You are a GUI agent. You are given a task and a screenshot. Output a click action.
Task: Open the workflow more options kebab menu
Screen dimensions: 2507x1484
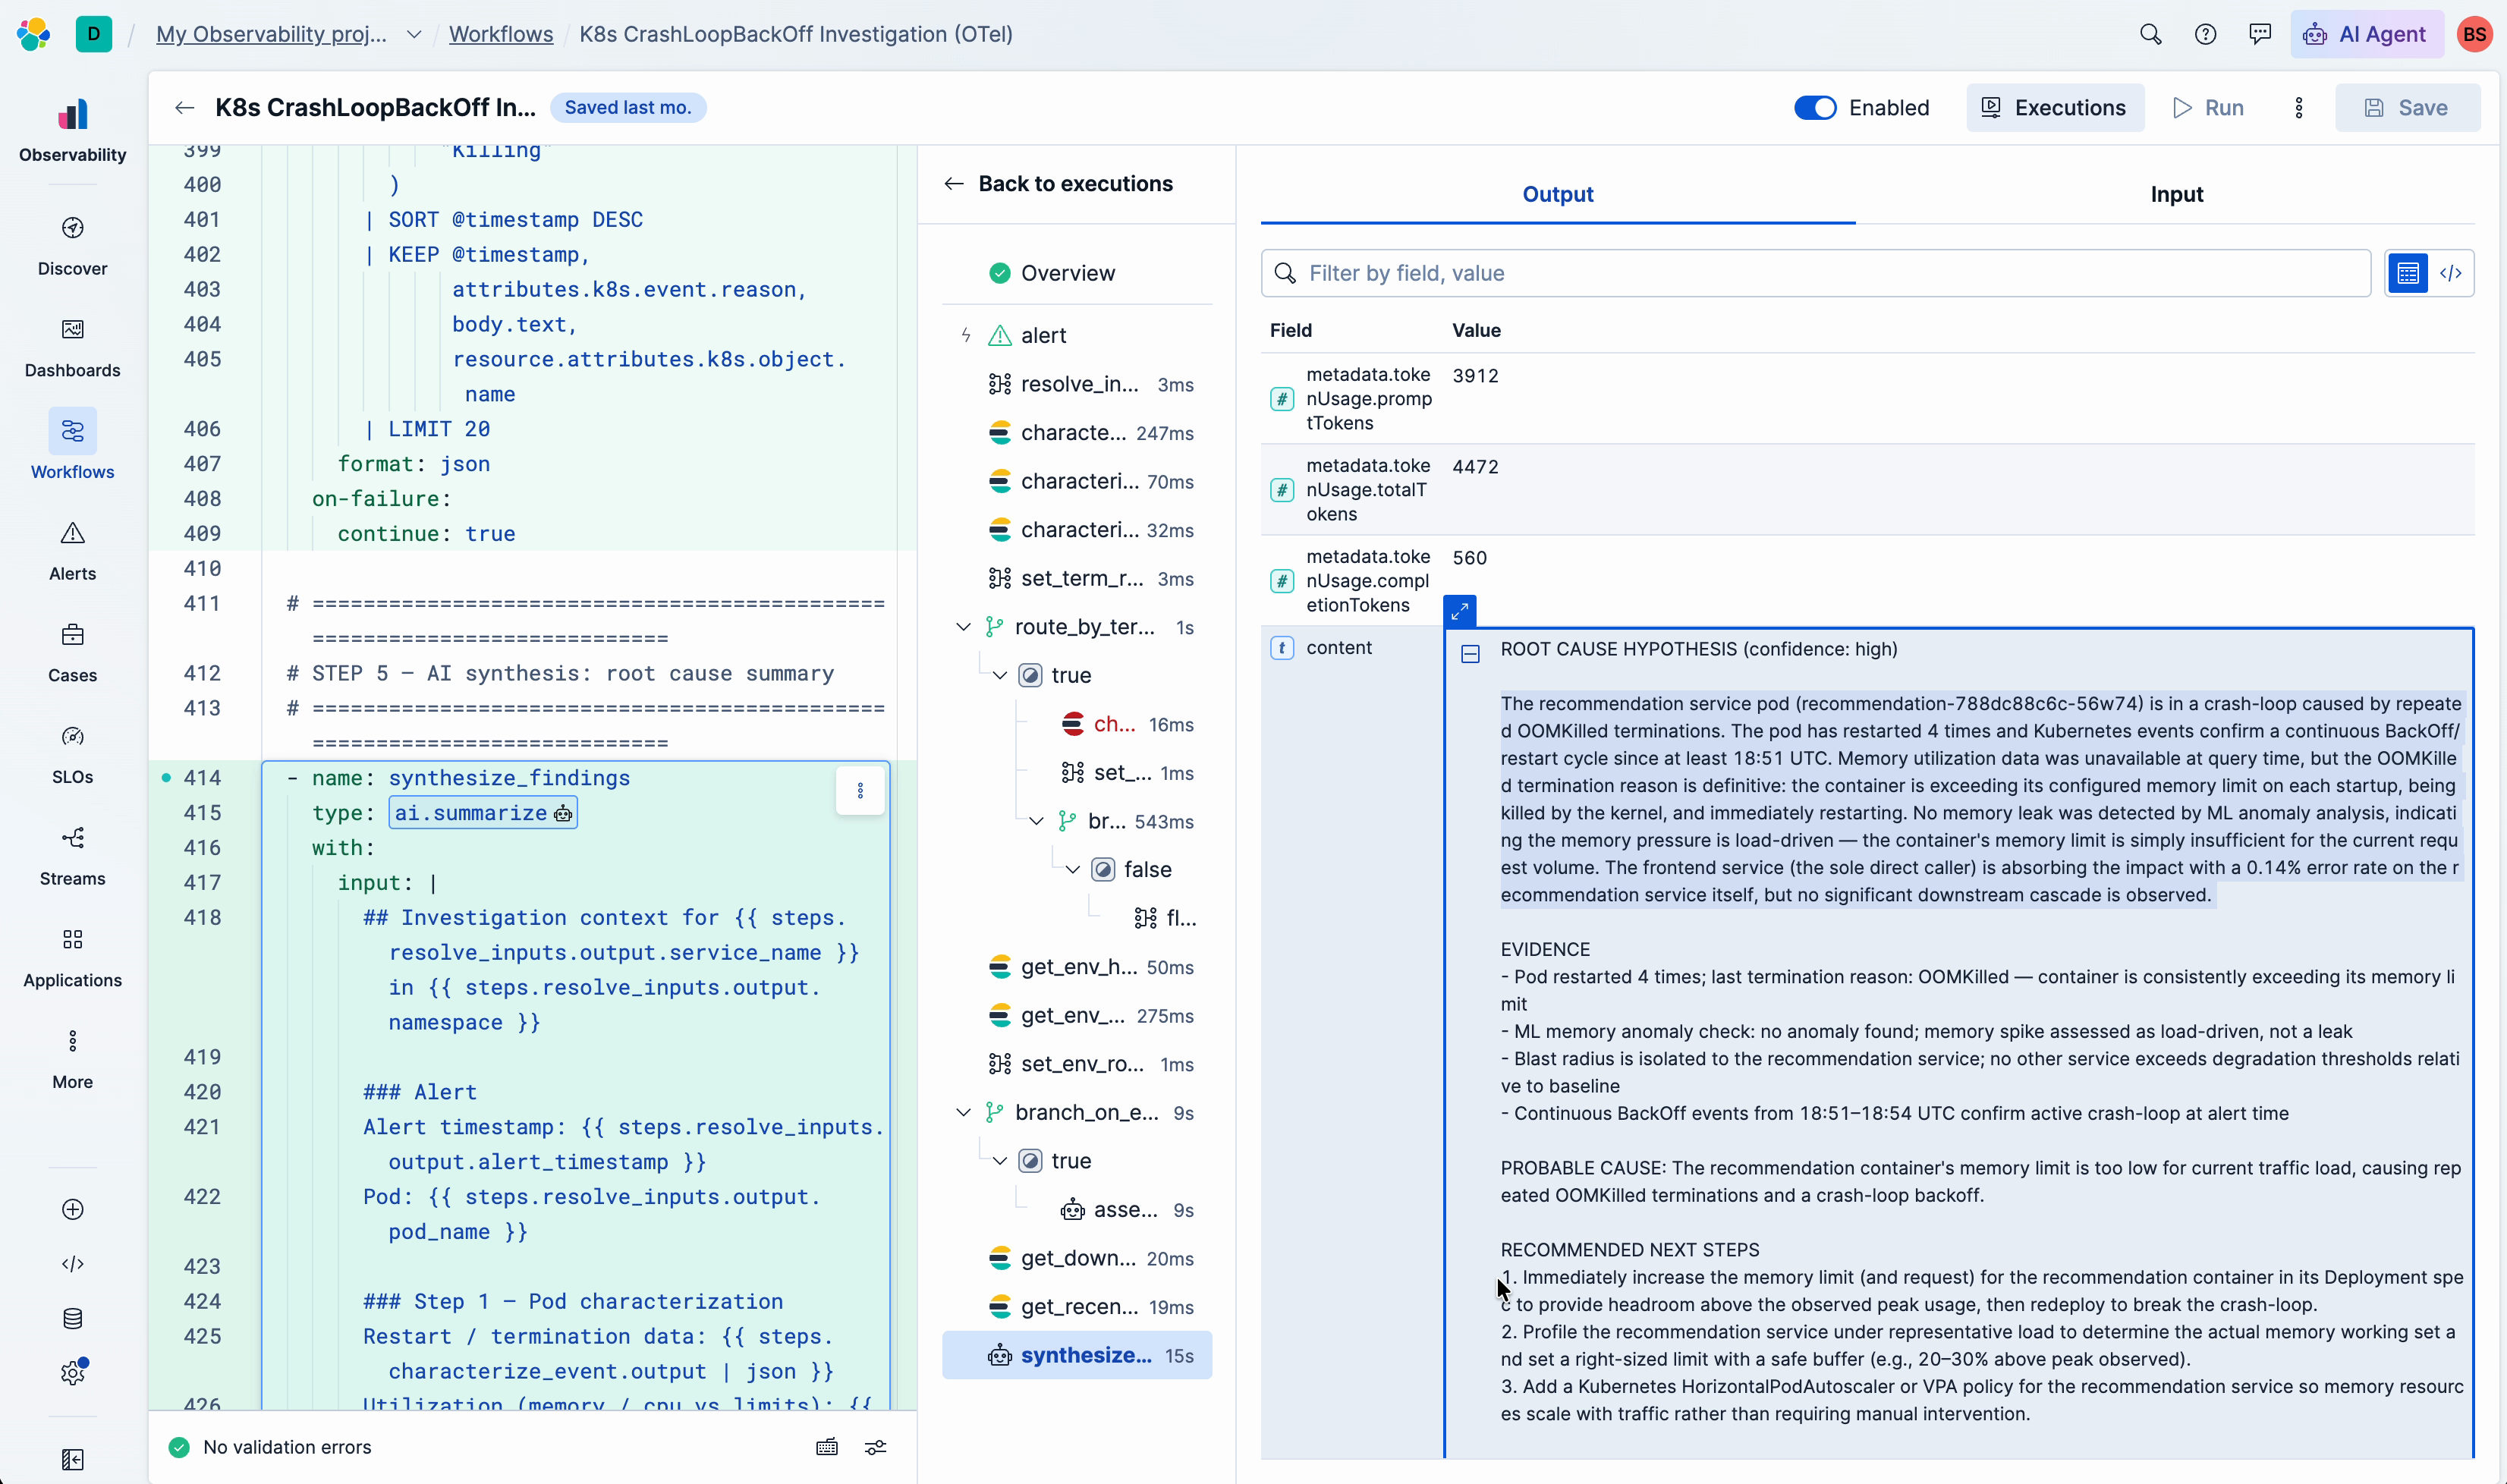tap(2298, 107)
